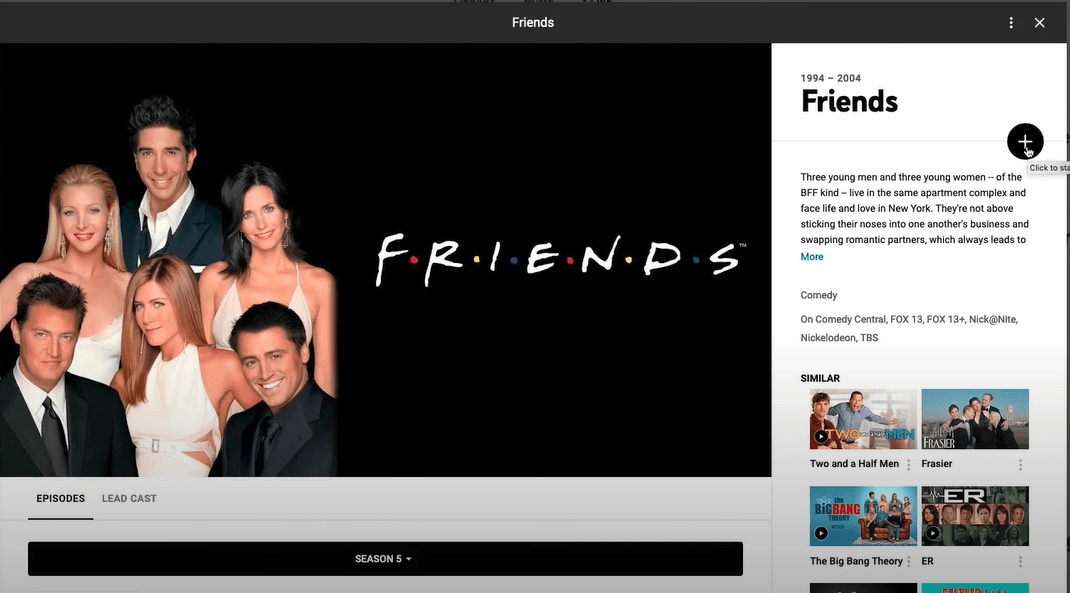Open options menu next to Frasier
1070x593 pixels.
[1020, 465]
